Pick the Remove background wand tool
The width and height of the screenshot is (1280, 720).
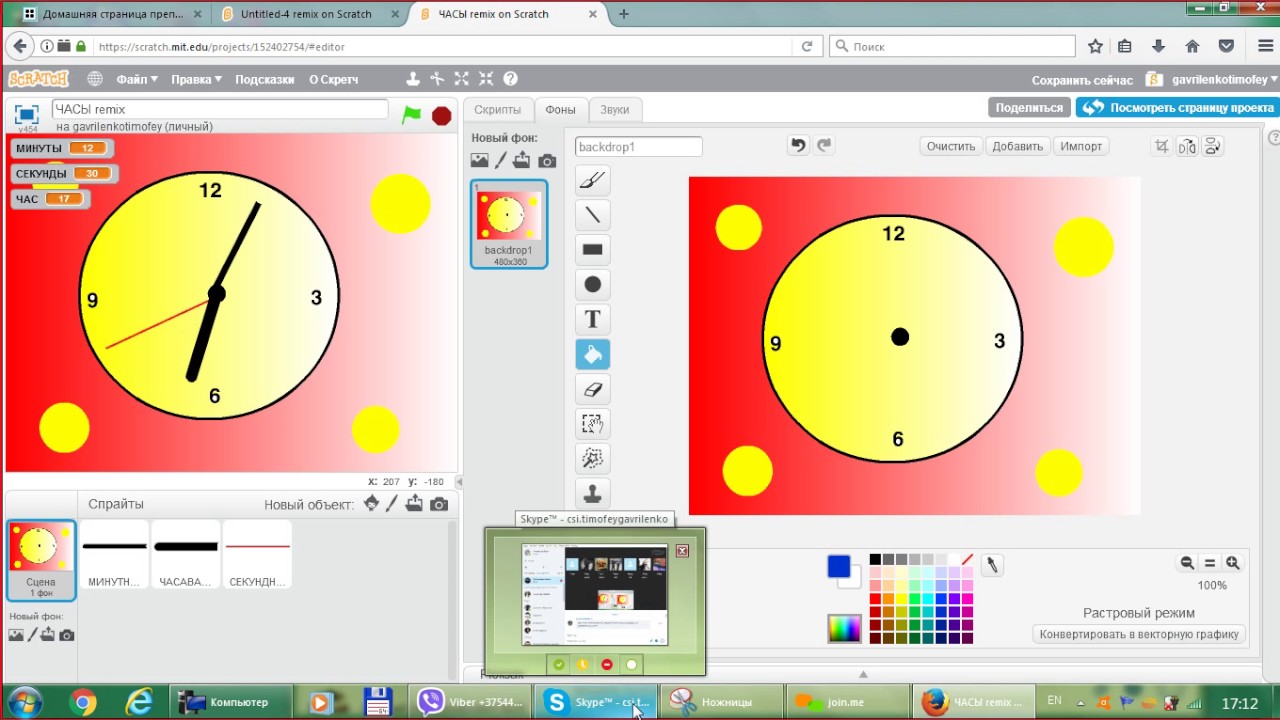pyautogui.click(x=593, y=459)
